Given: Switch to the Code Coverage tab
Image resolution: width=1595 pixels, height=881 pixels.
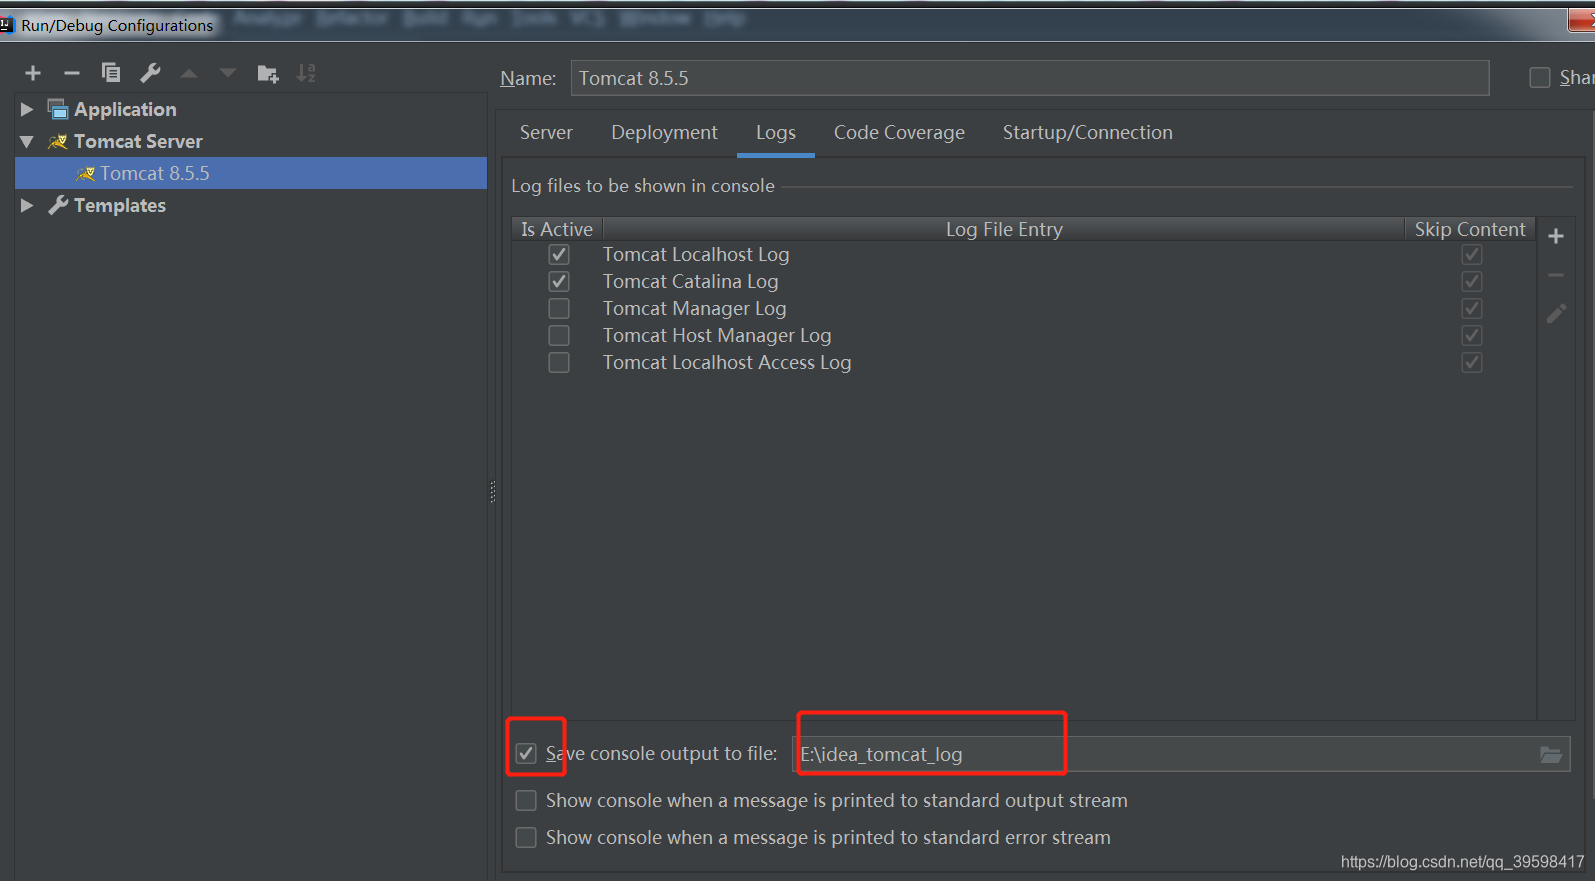Looking at the screenshot, I should [x=899, y=132].
